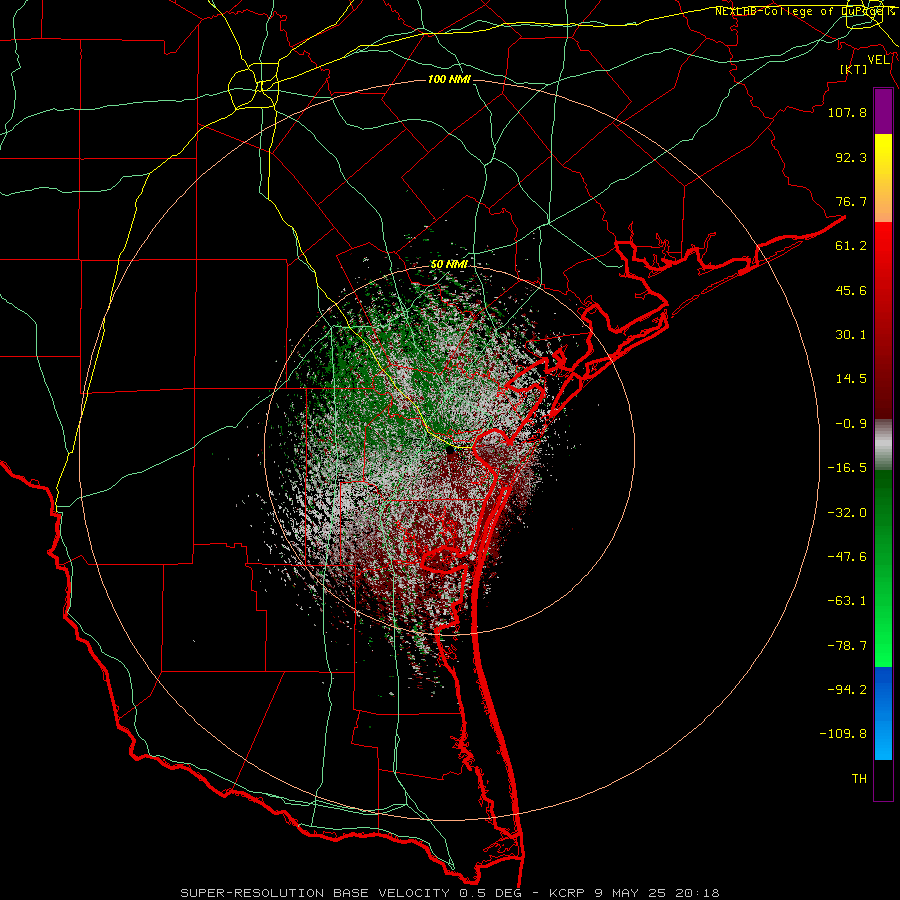Screen dimensions: 900x900
Task: Click the 61.2 legend value
Action: coord(851,246)
